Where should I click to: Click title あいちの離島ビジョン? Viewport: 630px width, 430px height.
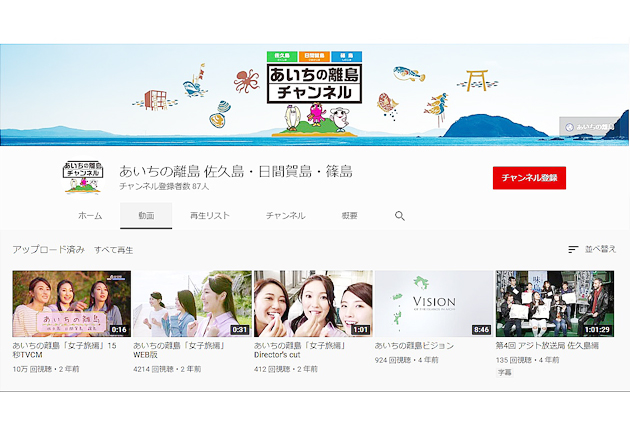414,346
